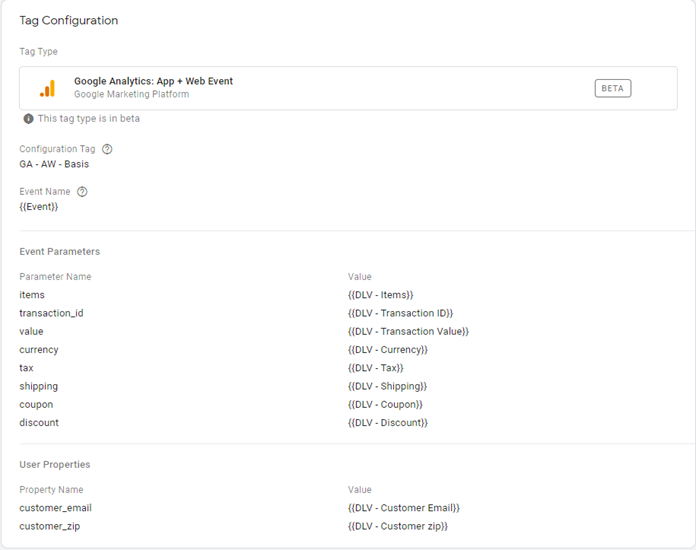The height and width of the screenshot is (550, 696).
Task: Click the {{DLV - Transaction Value}} value
Action: (x=408, y=332)
